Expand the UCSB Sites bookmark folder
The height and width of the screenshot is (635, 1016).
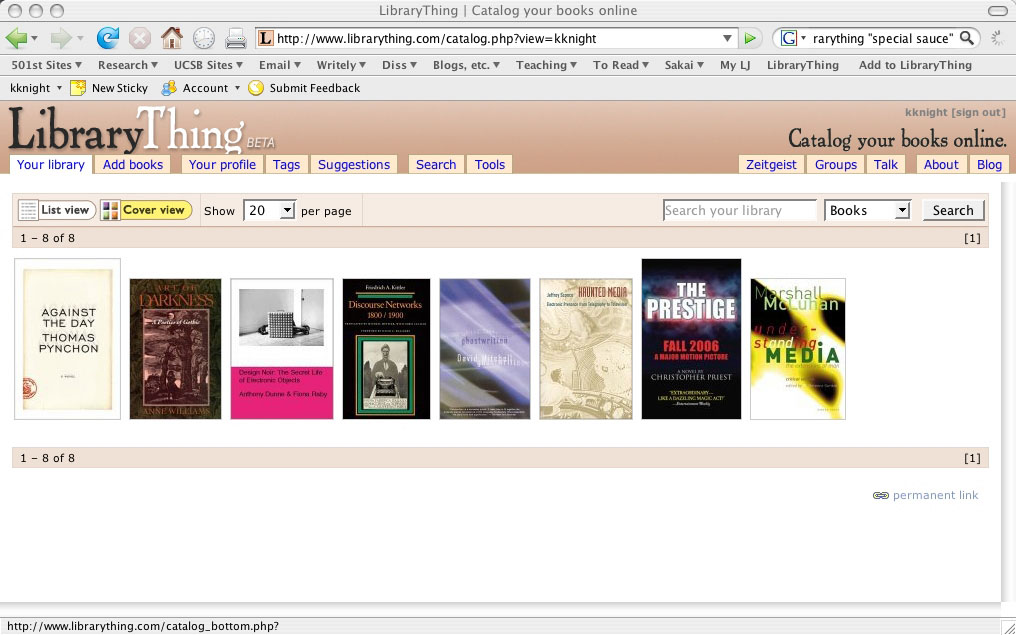[x=208, y=65]
